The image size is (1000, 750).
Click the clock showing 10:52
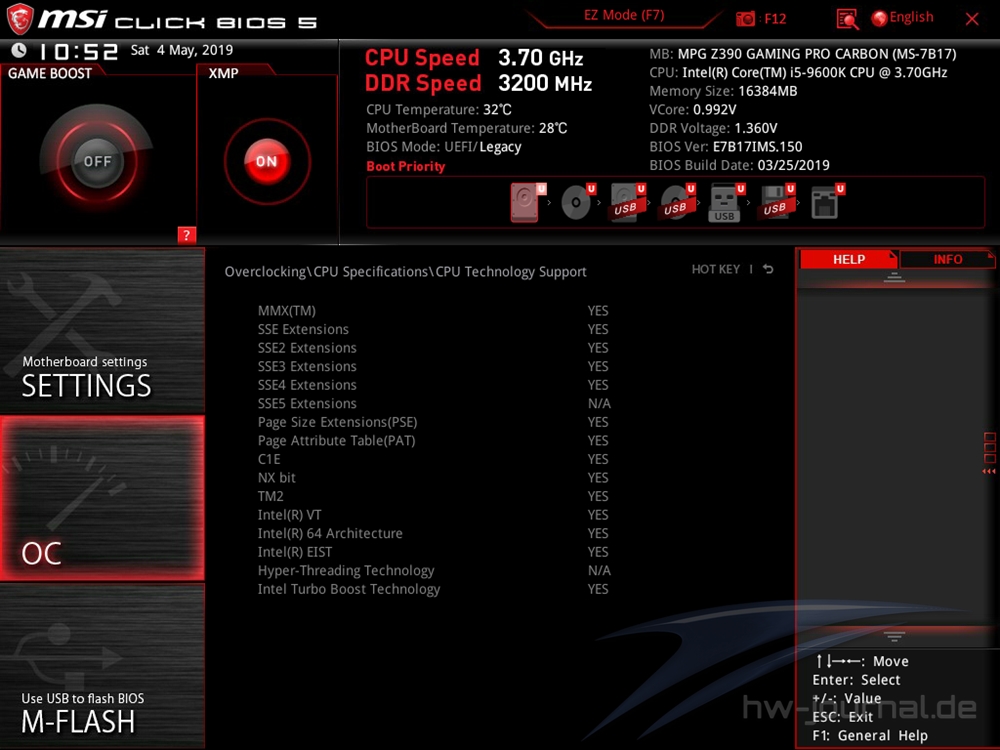point(78,51)
